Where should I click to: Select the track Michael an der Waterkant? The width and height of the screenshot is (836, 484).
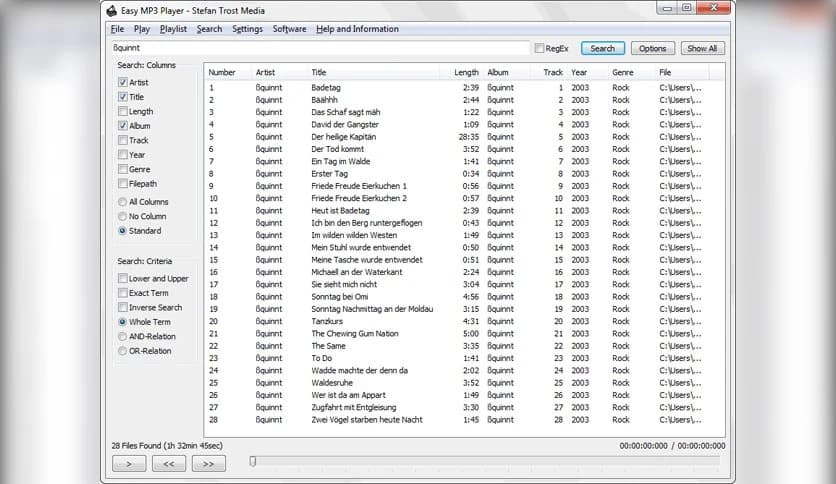click(357, 272)
